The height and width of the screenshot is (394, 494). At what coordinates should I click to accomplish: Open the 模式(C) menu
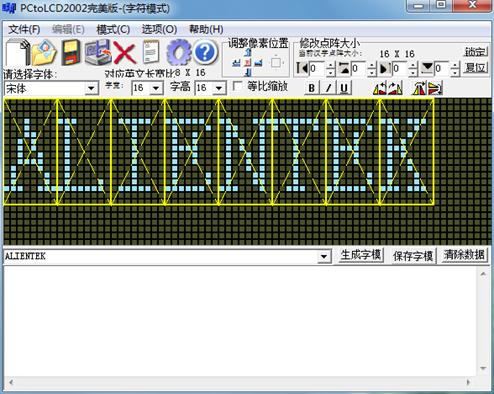pyautogui.click(x=113, y=30)
